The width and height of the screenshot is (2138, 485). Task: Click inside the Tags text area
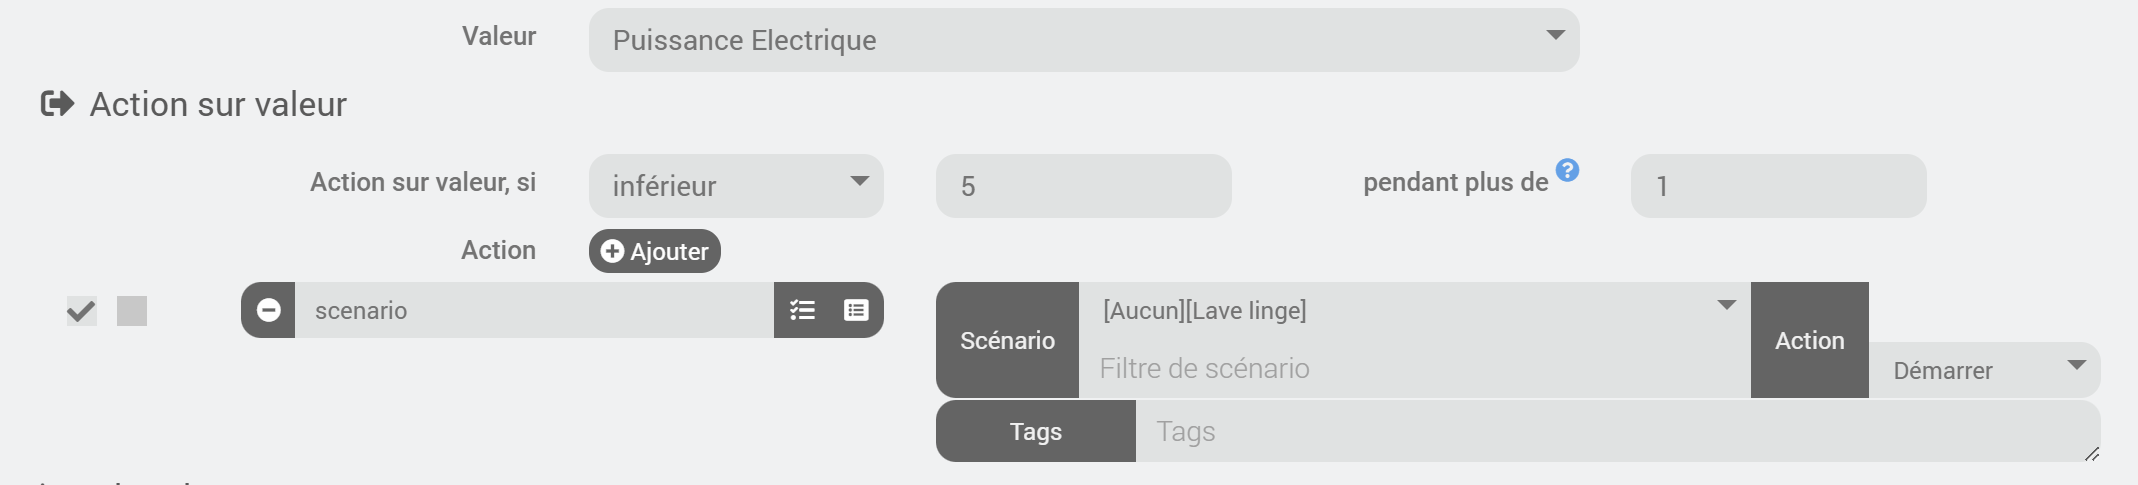point(1618,431)
